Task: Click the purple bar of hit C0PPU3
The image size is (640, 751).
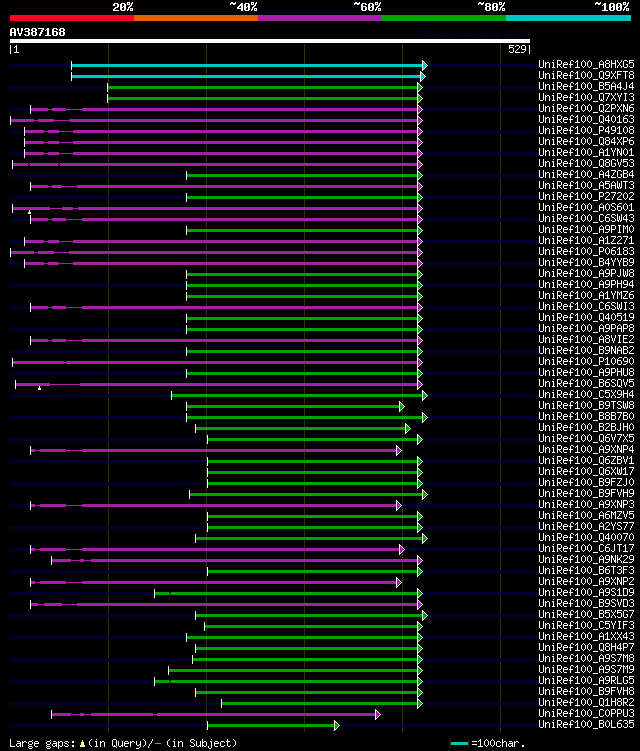Action: pos(213,715)
